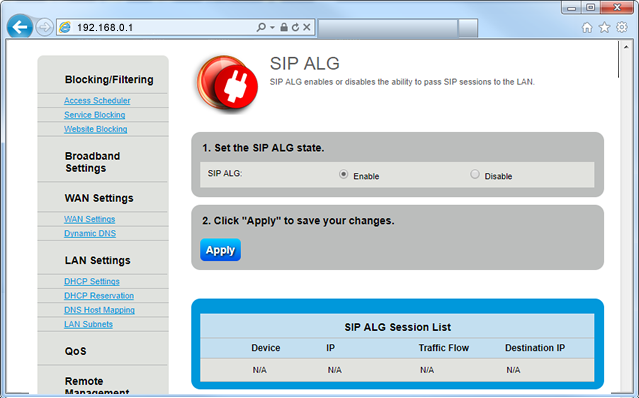639x398 pixels.
Task: Minimize the browser window
Action: [571, 8]
